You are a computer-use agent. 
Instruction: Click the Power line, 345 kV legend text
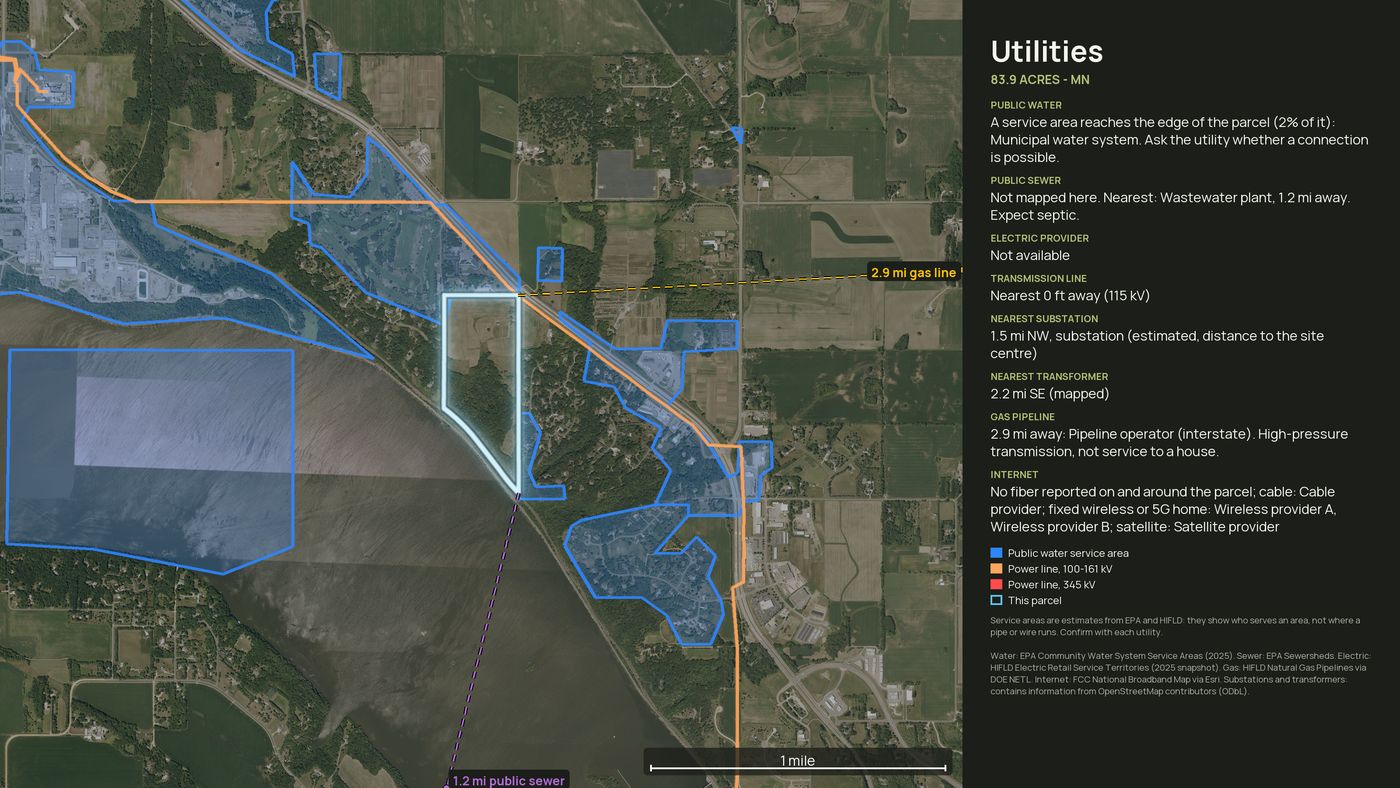click(1051, 585)
